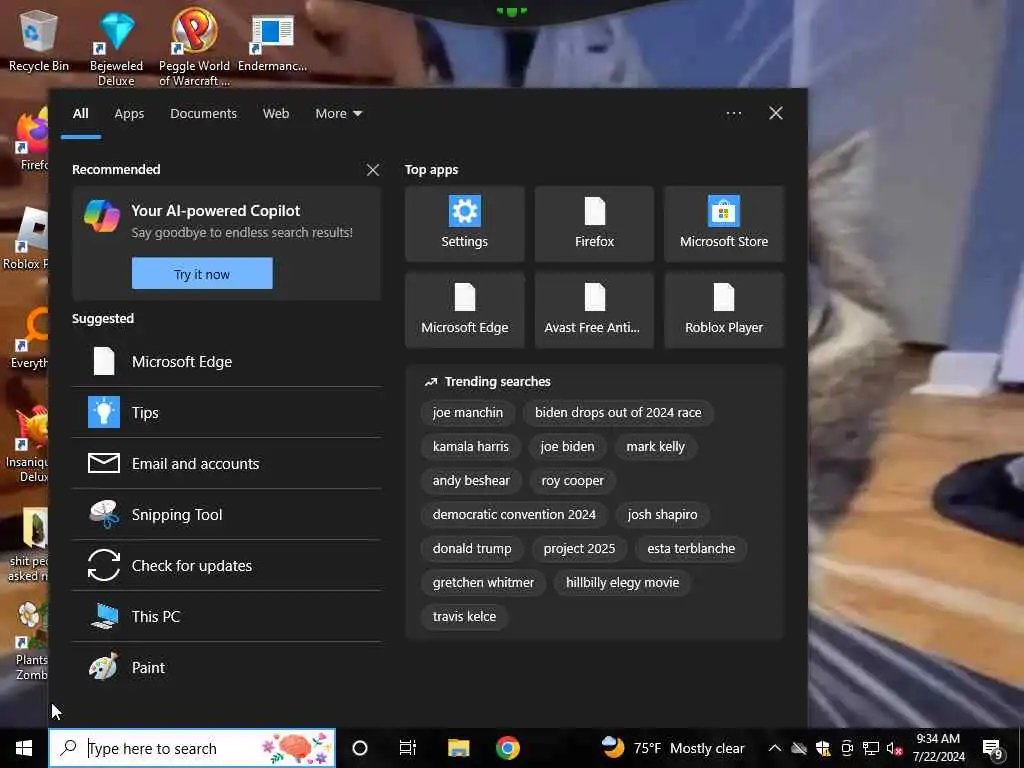Open the Endermanc... desktop shortcut

(272, 42)
